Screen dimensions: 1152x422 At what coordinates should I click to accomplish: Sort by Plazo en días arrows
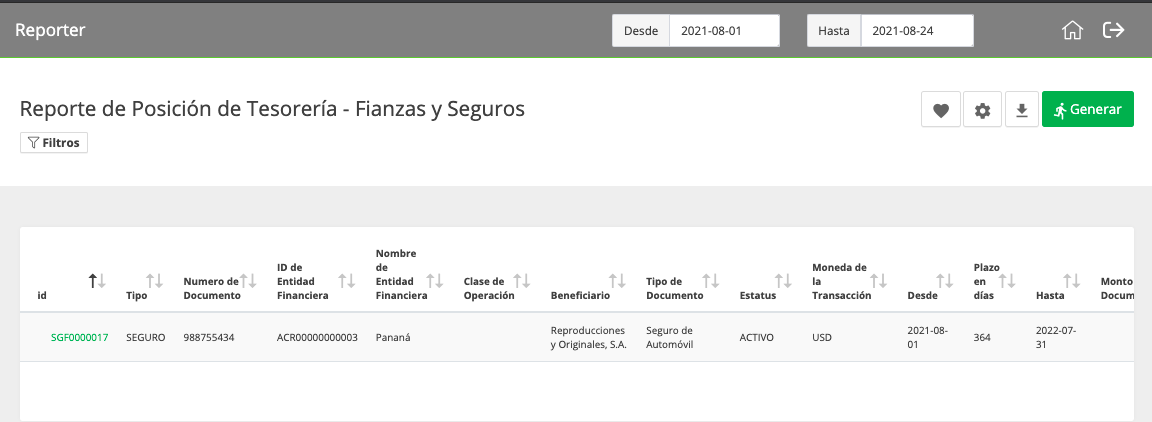click(x=1008, y=280)
